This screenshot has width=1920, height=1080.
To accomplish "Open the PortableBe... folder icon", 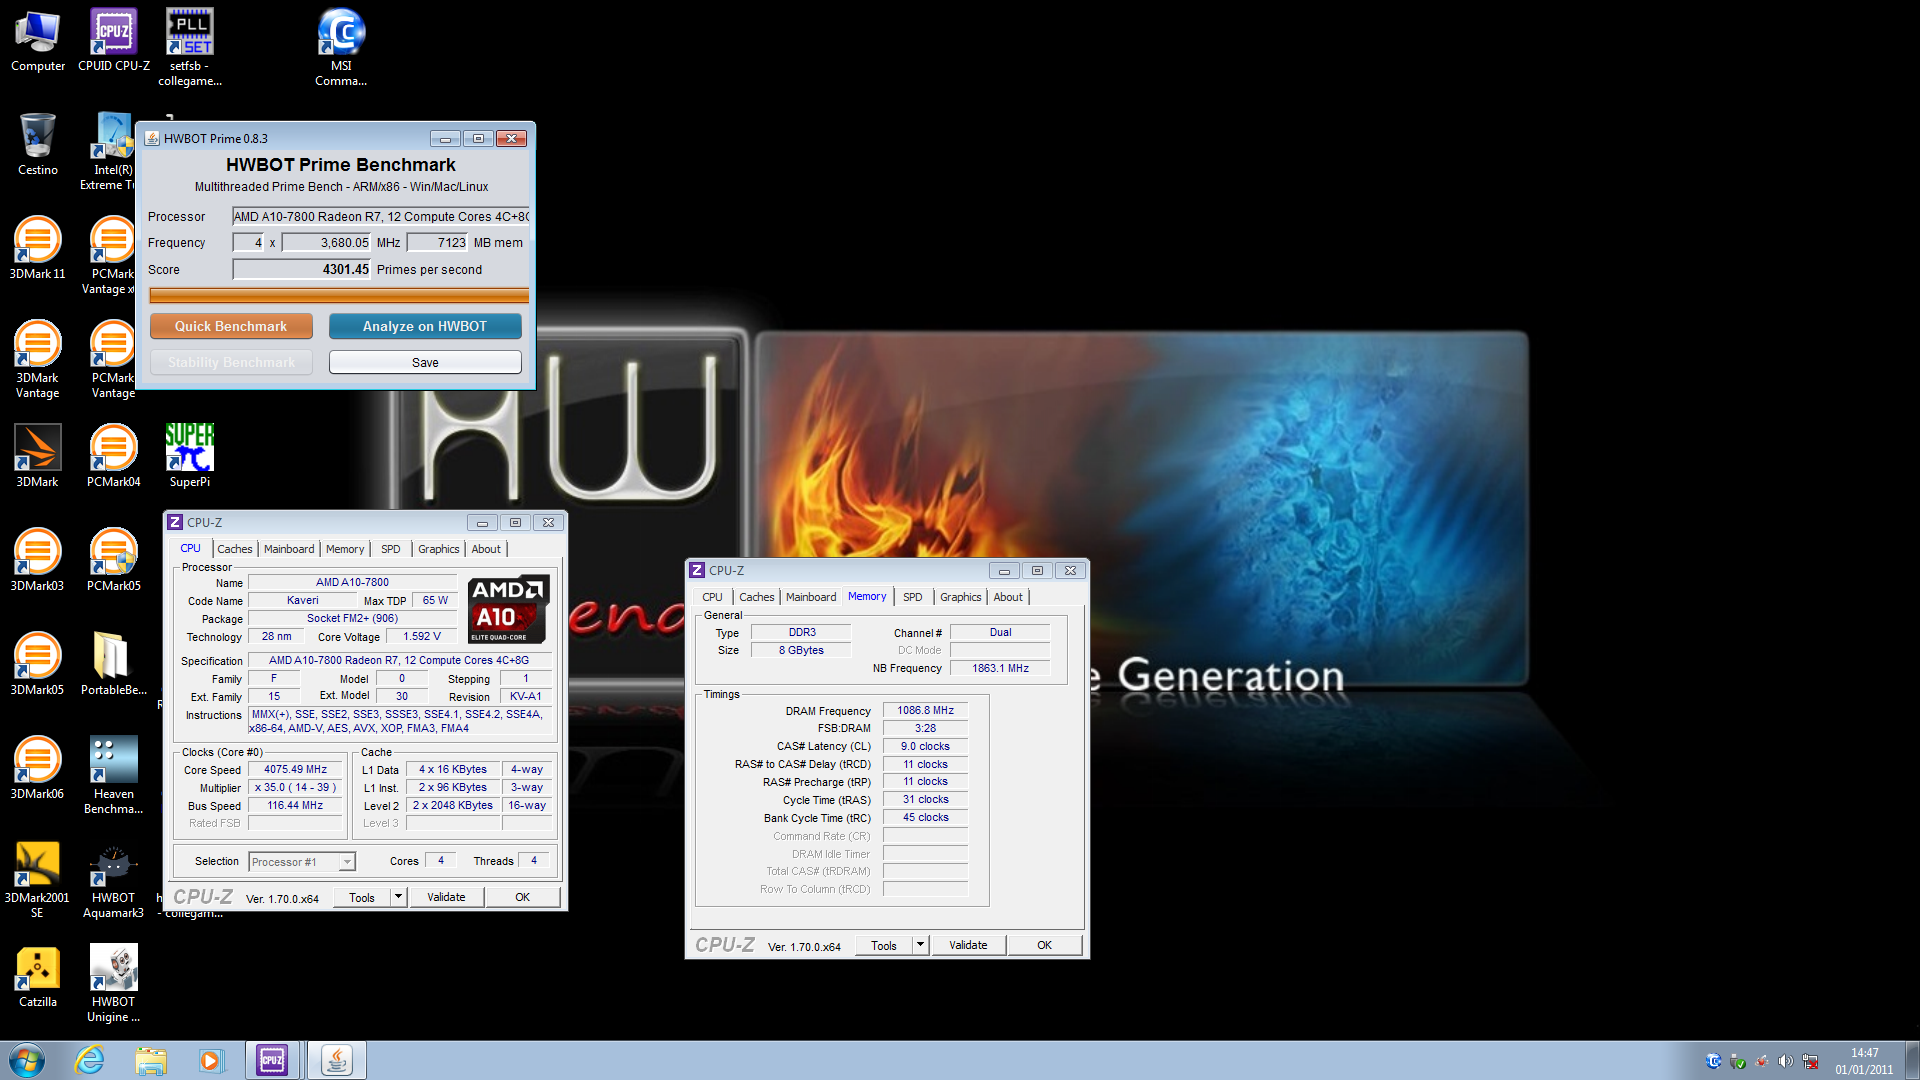I will pos(114,666).
